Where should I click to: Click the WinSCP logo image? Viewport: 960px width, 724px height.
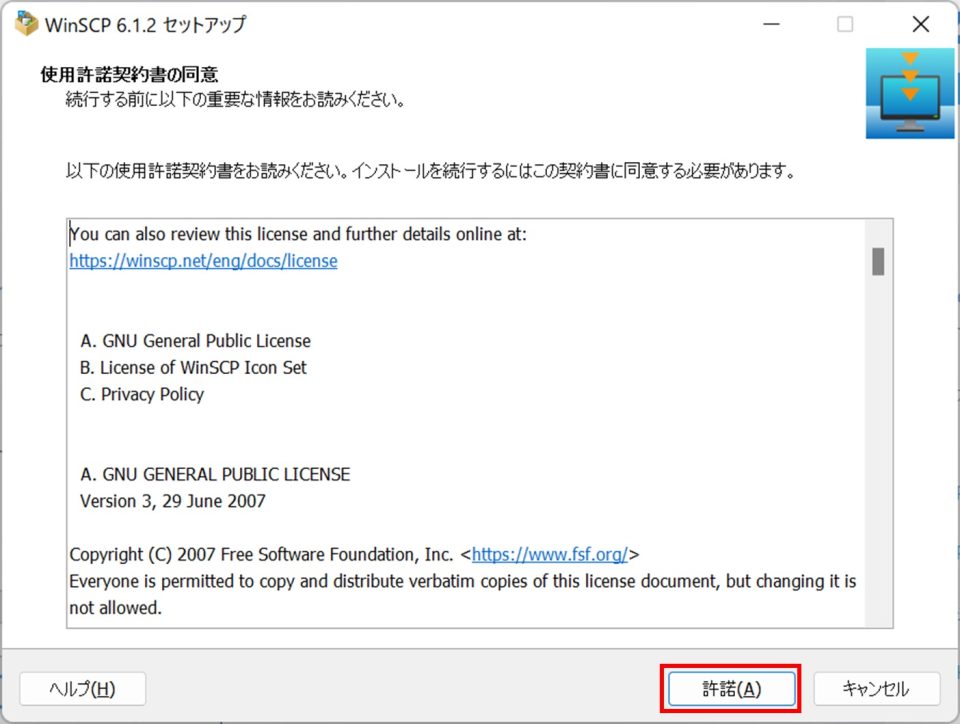pos(908,91)
